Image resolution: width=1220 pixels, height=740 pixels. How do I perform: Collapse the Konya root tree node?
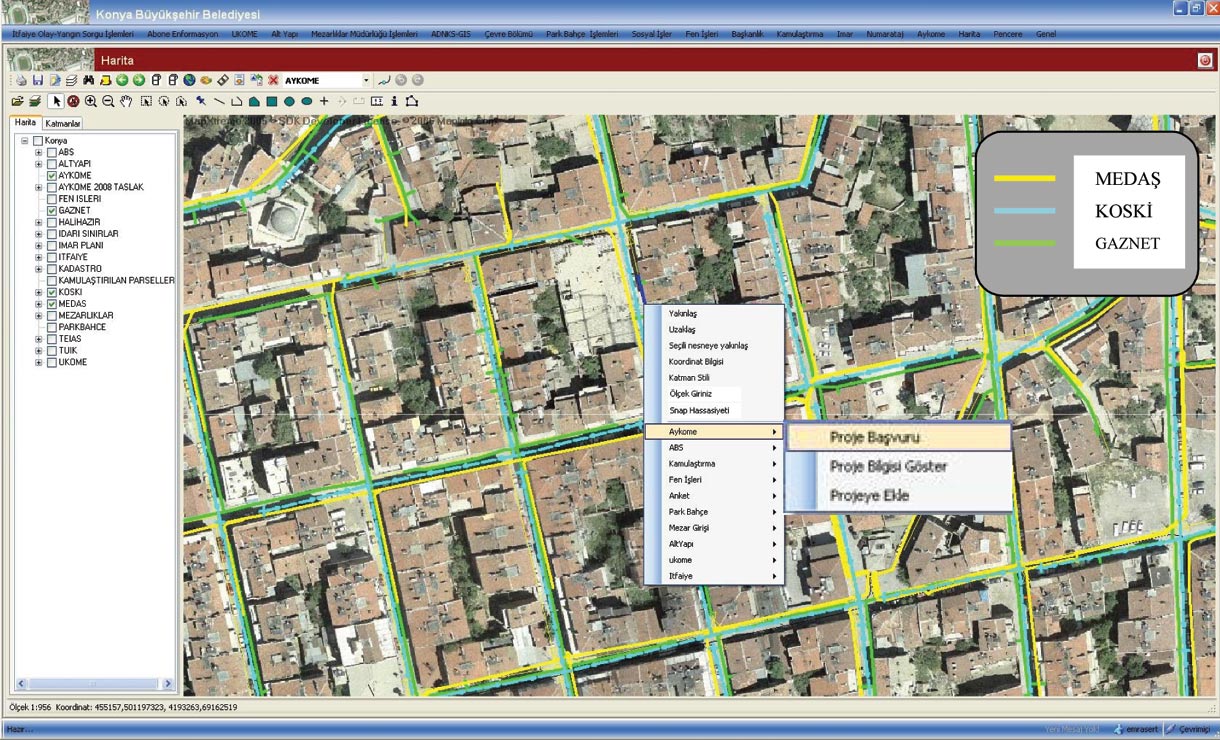pos(25,141)
